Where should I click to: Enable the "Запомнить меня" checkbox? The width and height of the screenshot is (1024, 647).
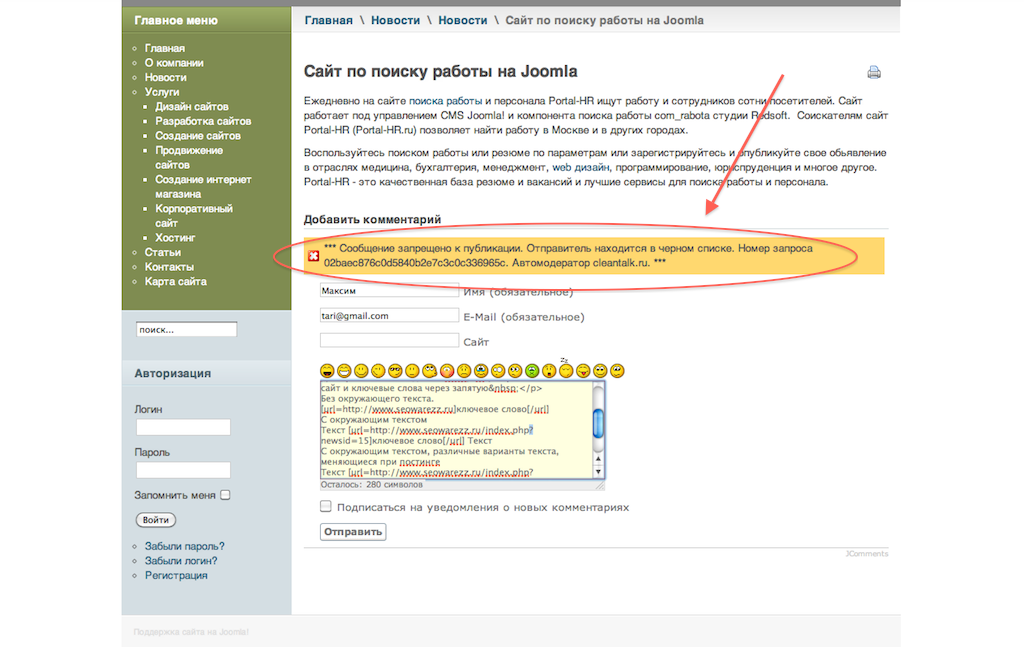225,494
